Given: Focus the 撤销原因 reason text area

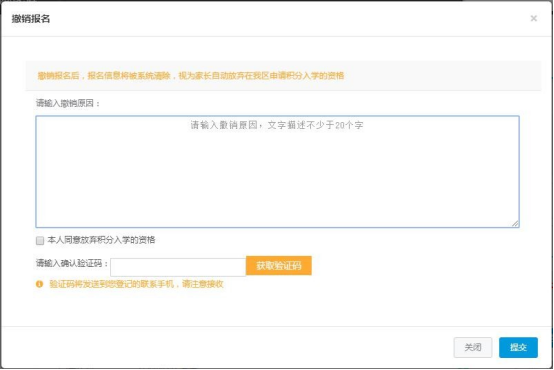Looking at the screenshot, I should [x=277, y=171].
